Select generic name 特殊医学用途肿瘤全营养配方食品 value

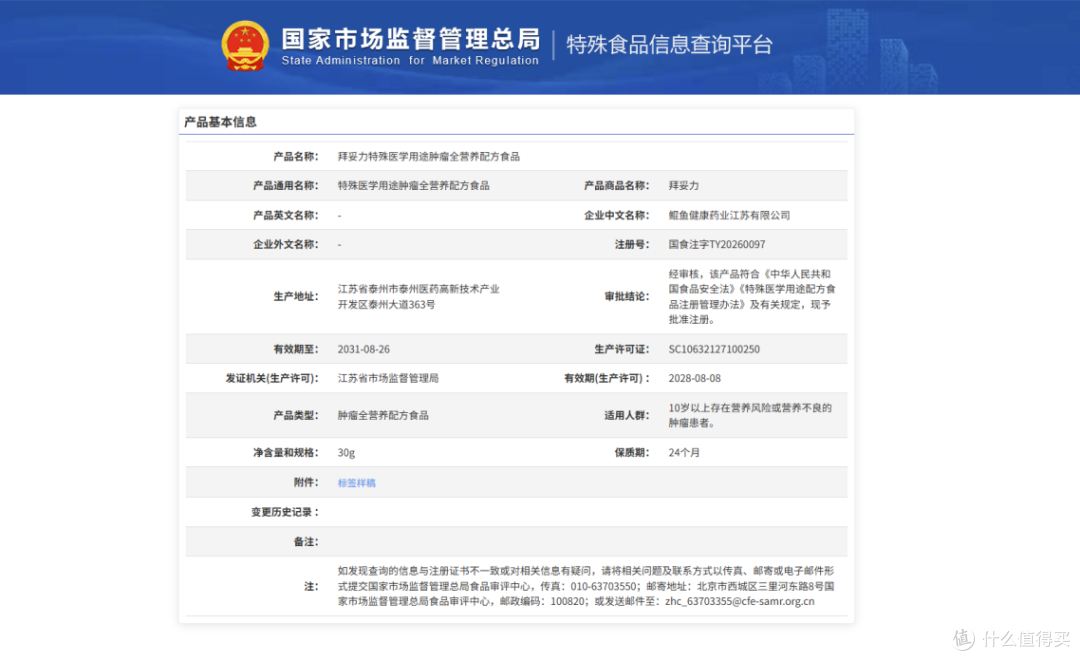[x=413, y=185]
